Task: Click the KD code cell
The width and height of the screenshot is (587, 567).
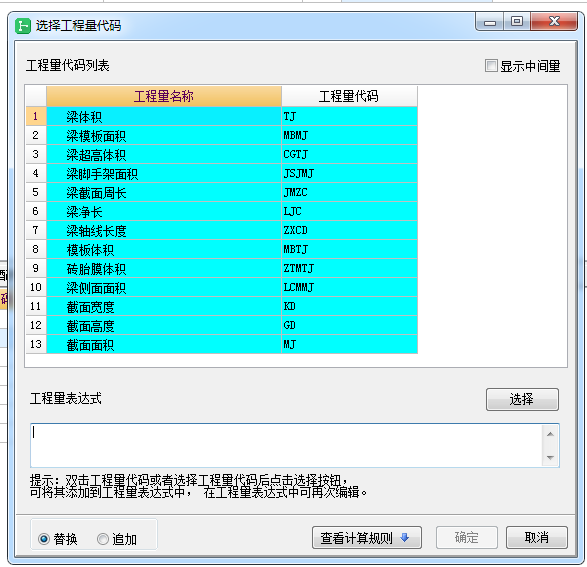Action: (349, 306)
